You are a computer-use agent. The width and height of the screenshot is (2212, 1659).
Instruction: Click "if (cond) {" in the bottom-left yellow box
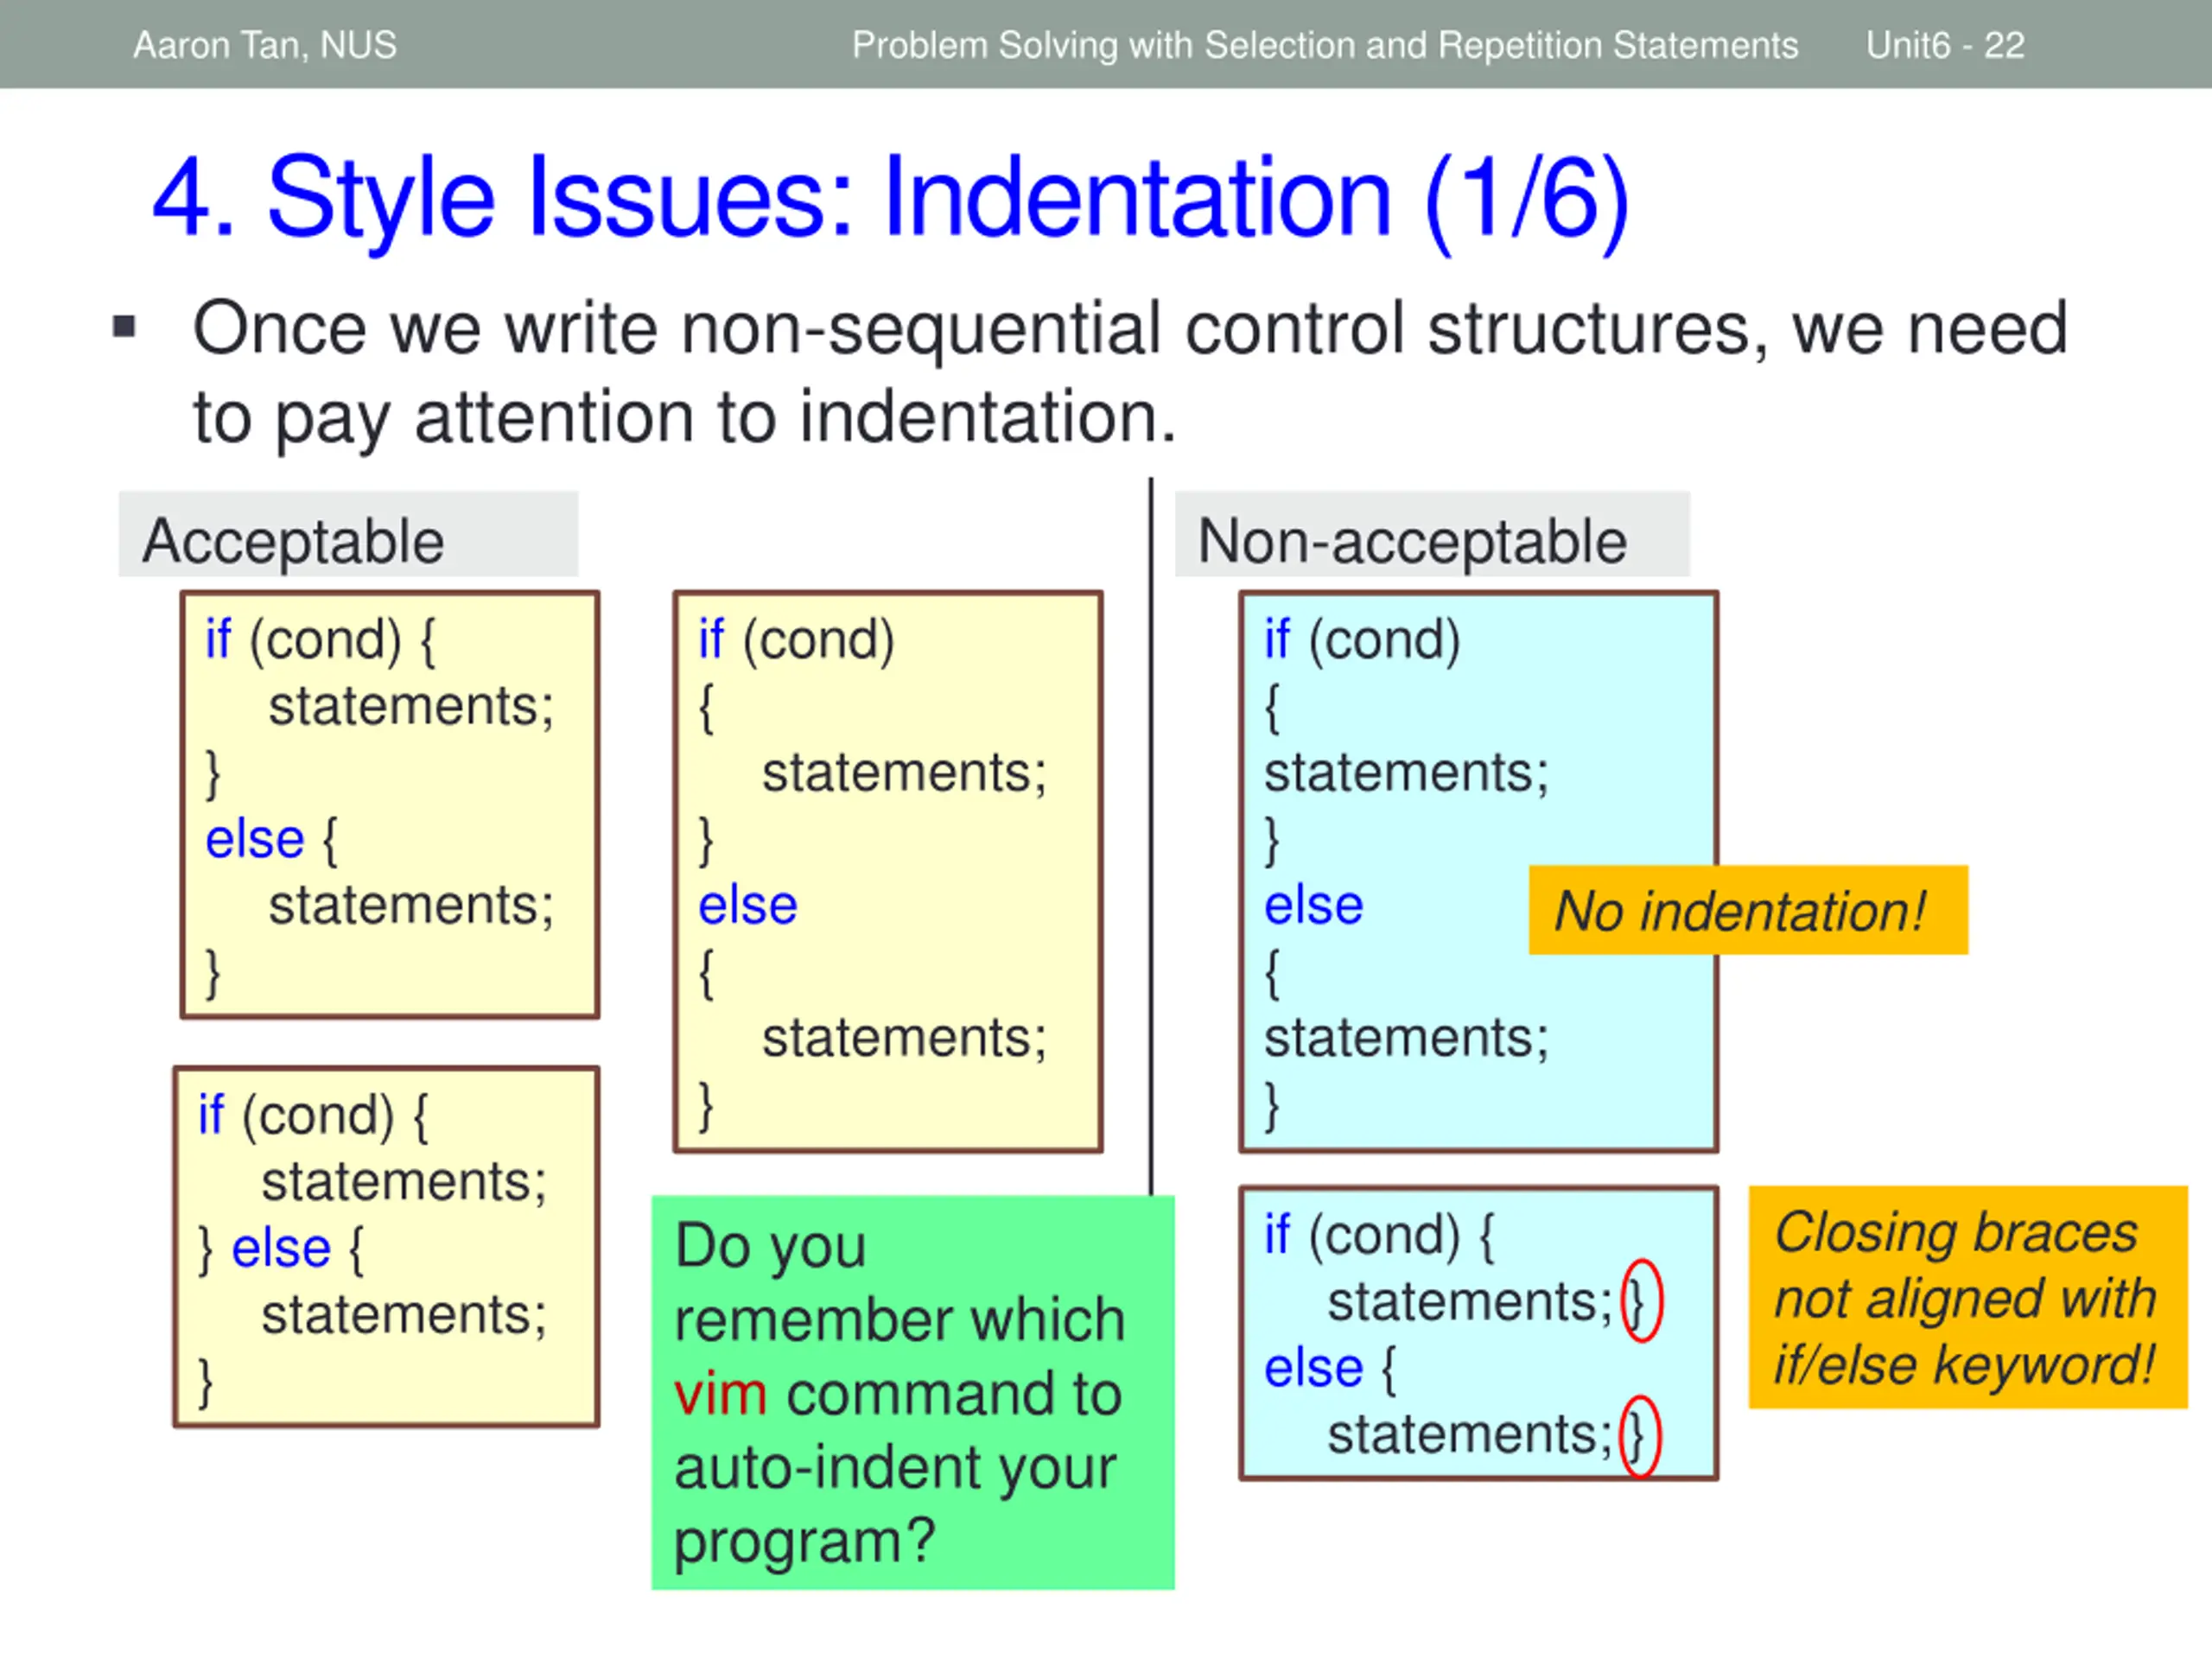coord(313,1116)
